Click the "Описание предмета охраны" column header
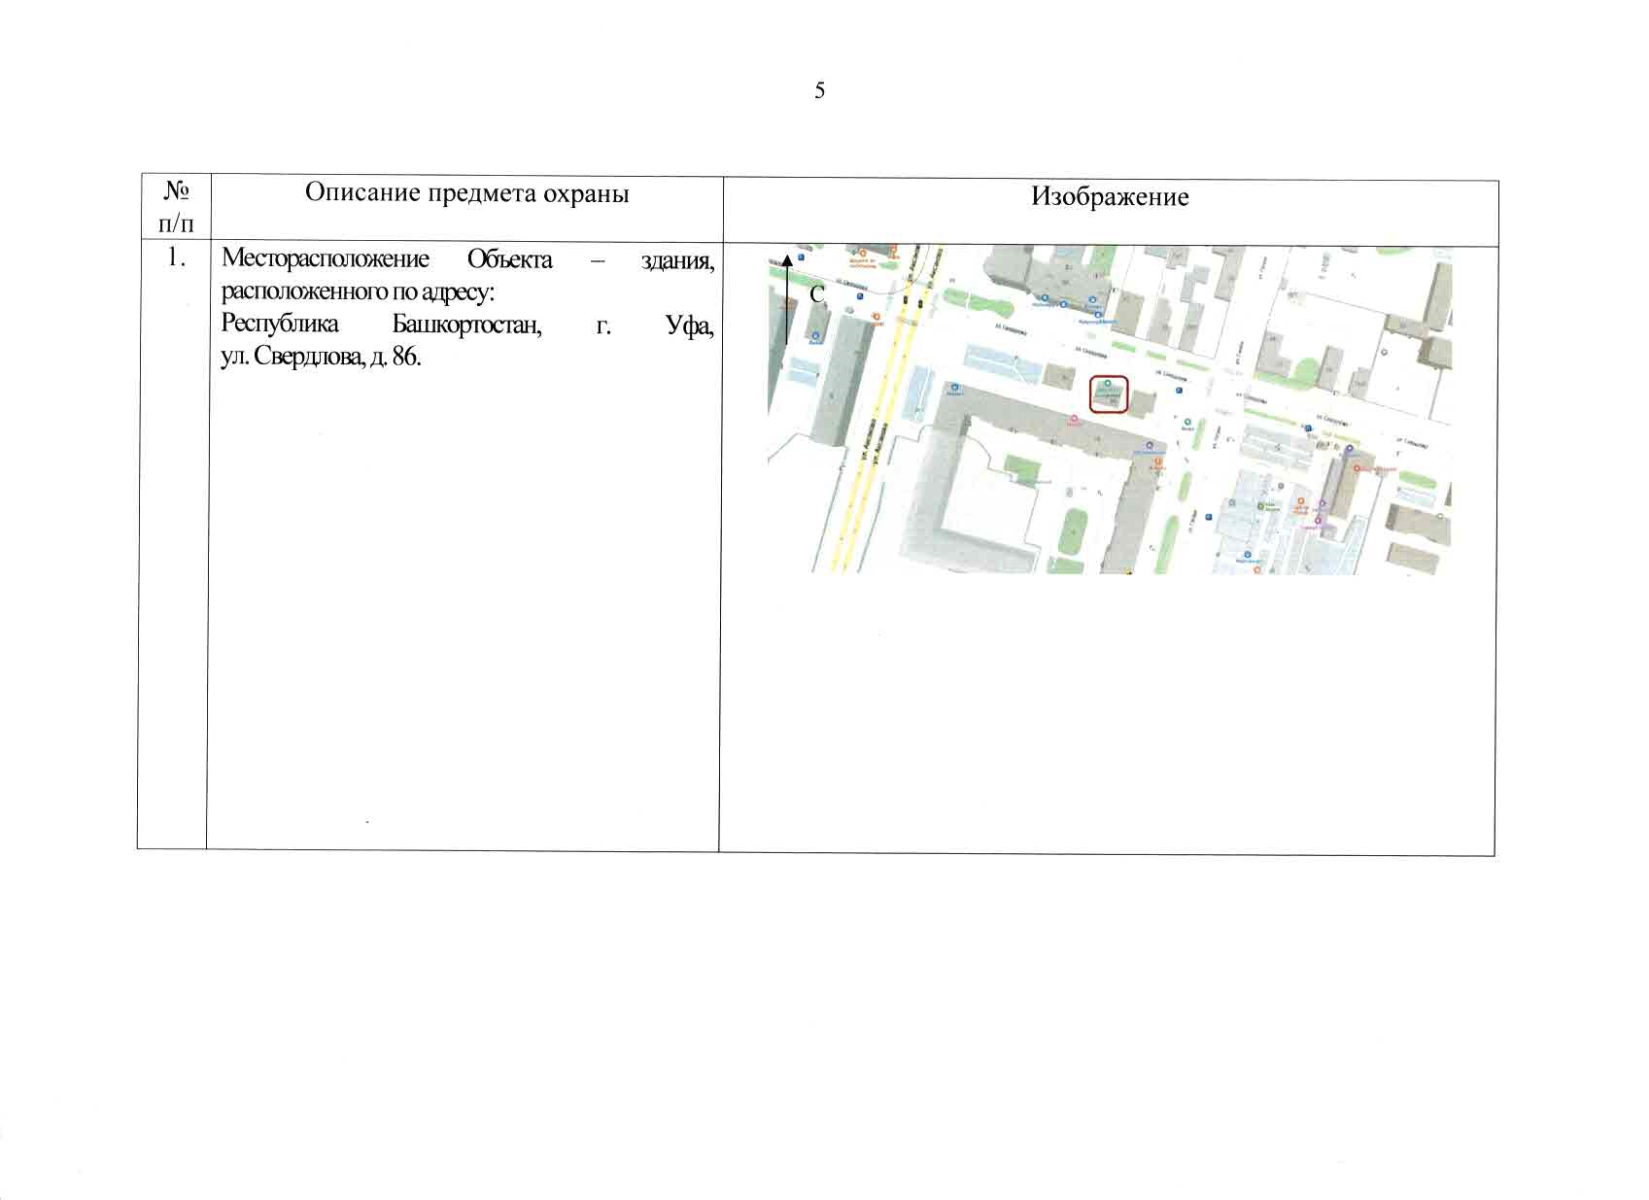The width and height of the screenshot is (1649, 1200). pos(466,193)
